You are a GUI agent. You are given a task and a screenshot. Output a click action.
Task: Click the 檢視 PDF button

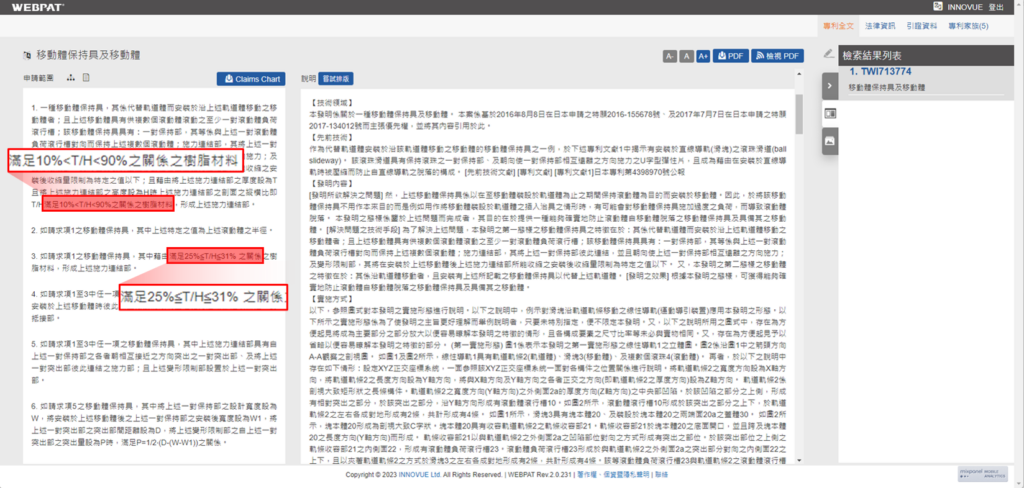[x=776, y=56]
